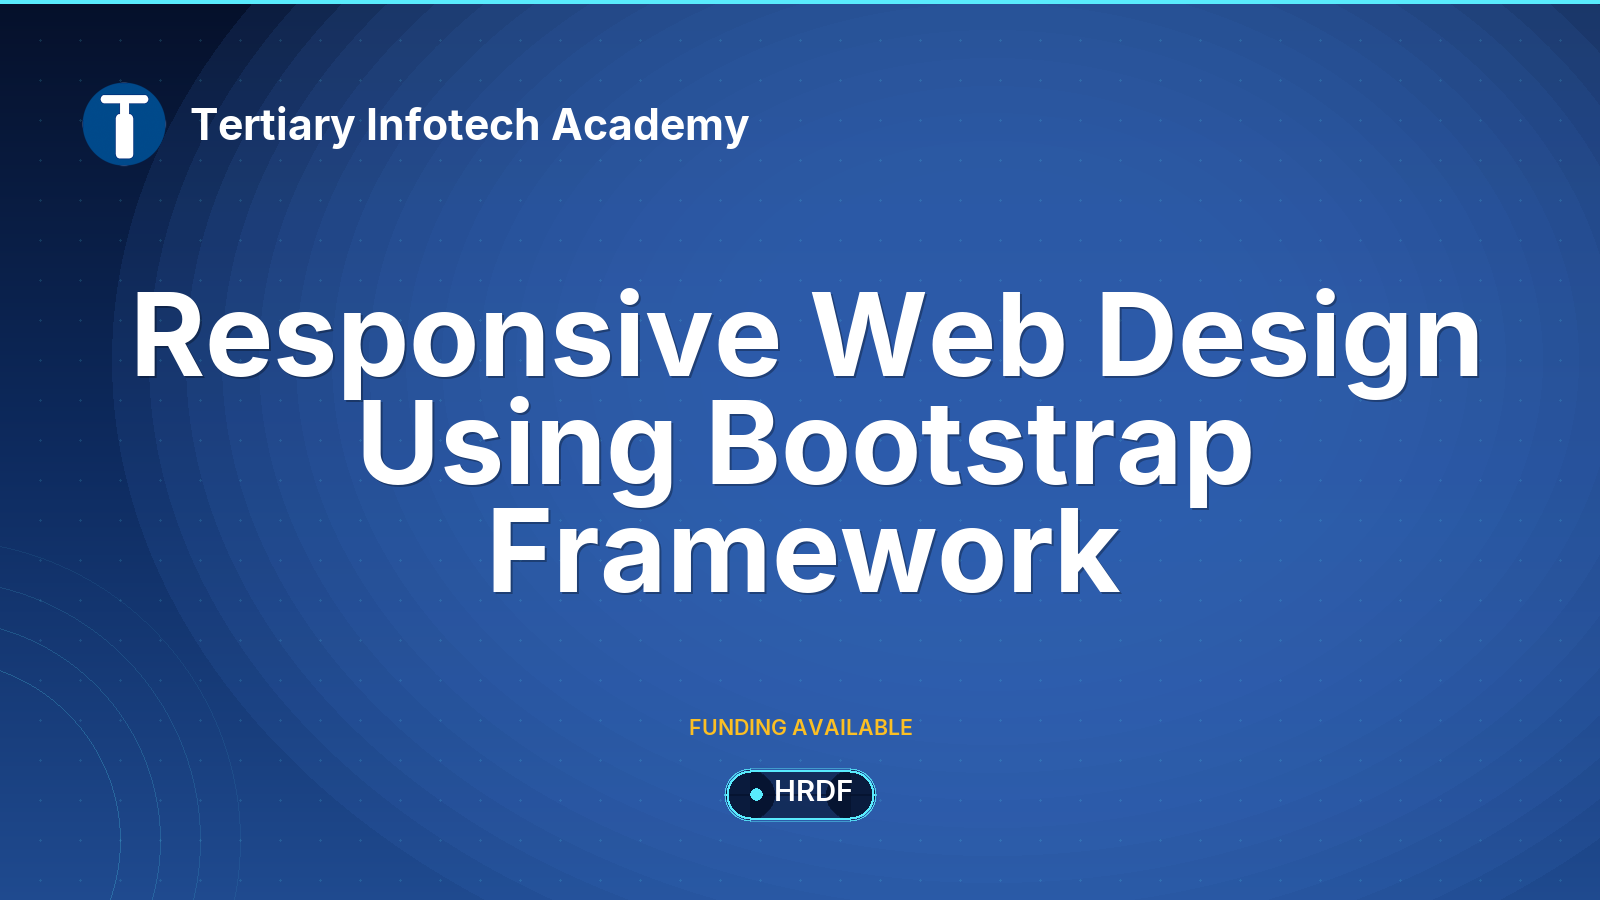Click the HRDF funding badge
1600x900 pixels.
point(800,794)
